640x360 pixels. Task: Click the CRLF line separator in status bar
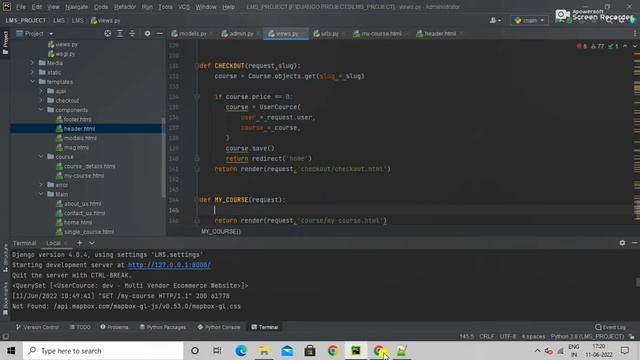point(487,337)
